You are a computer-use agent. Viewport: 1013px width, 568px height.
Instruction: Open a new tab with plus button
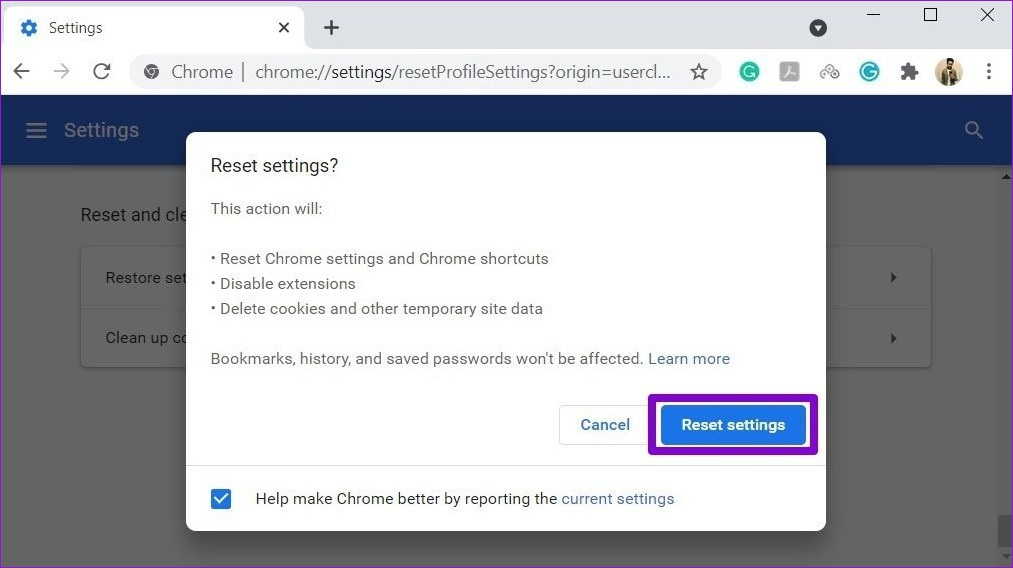331,27
